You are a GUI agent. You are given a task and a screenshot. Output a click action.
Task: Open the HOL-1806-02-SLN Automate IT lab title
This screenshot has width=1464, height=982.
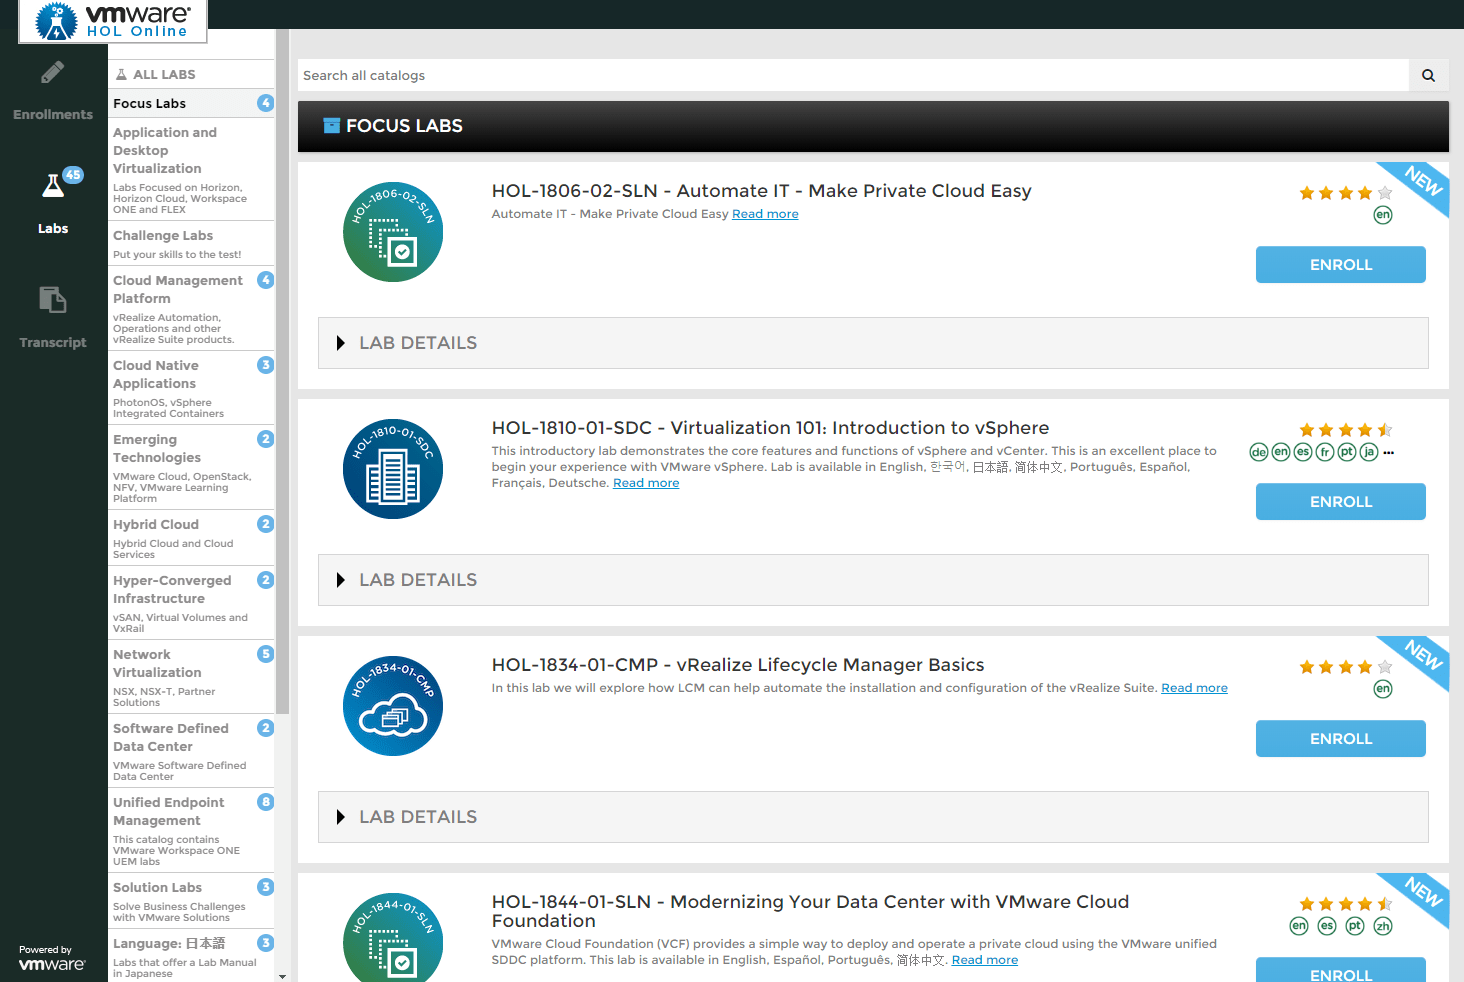click(x=761, y=191)
